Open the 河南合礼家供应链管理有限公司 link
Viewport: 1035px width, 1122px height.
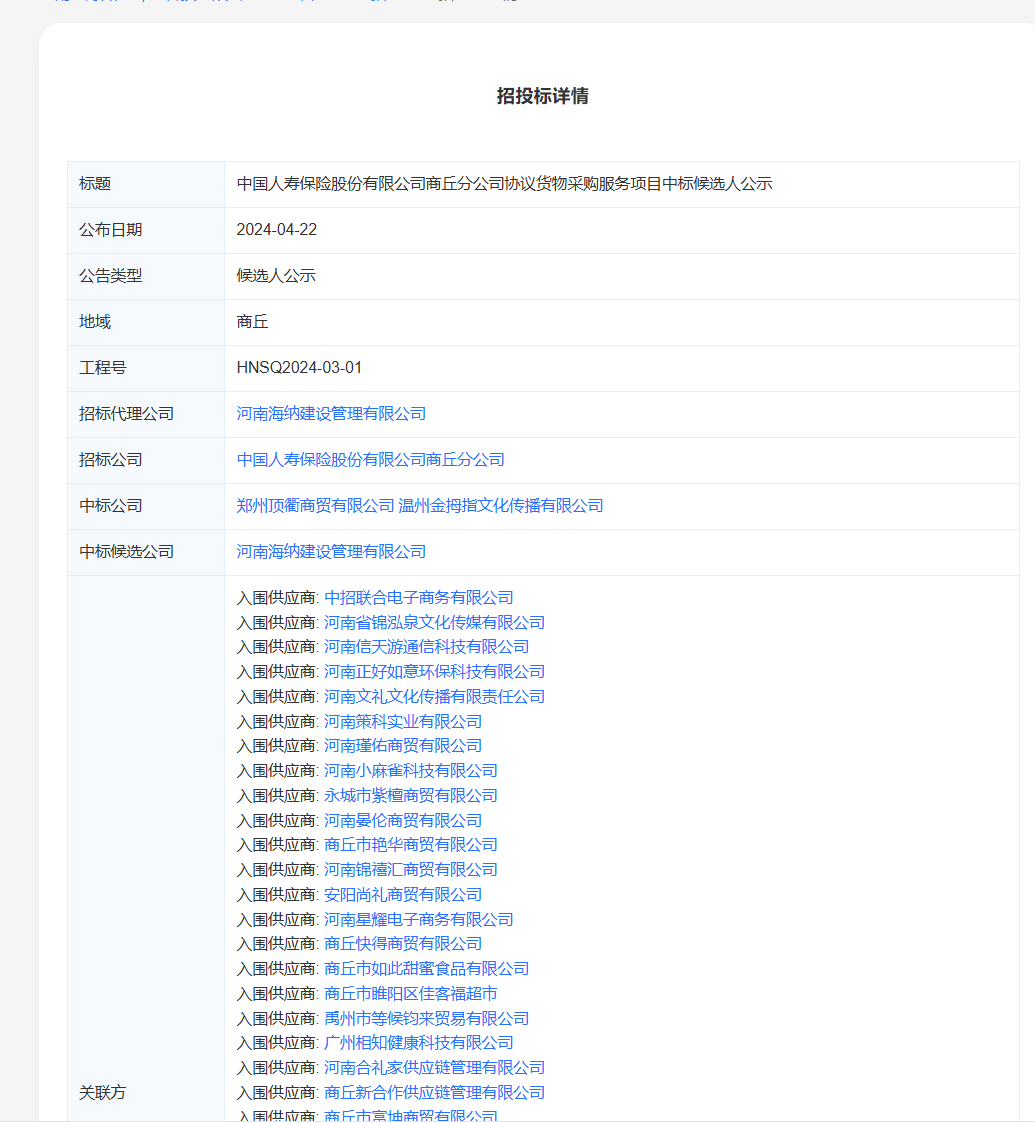434,1068
